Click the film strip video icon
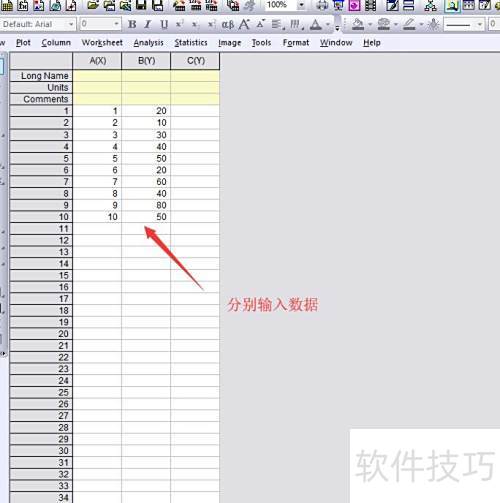This screenshot has width=500, height=503. (x=371, y=5)
